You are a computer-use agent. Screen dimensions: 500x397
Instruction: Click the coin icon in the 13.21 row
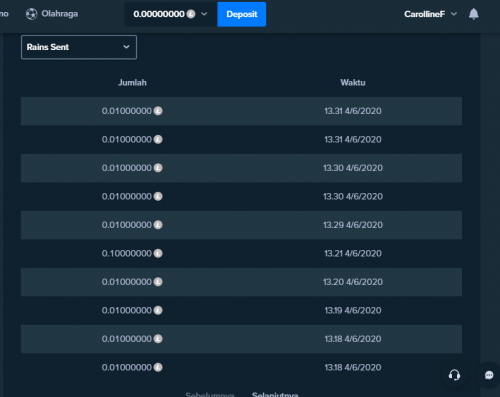(x=158, y=253)
